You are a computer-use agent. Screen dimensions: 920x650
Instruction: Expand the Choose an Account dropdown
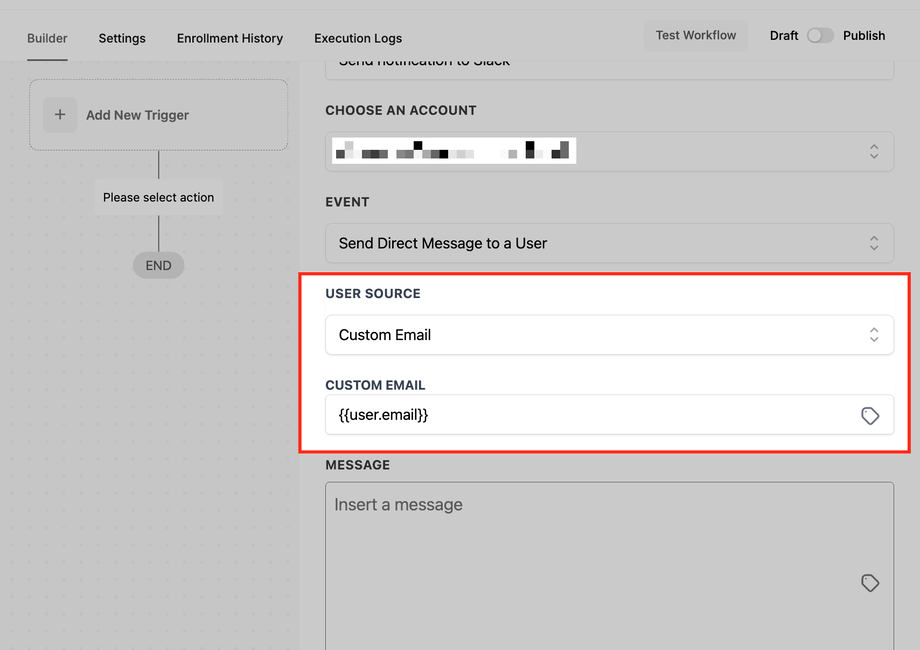coord(609,151)
